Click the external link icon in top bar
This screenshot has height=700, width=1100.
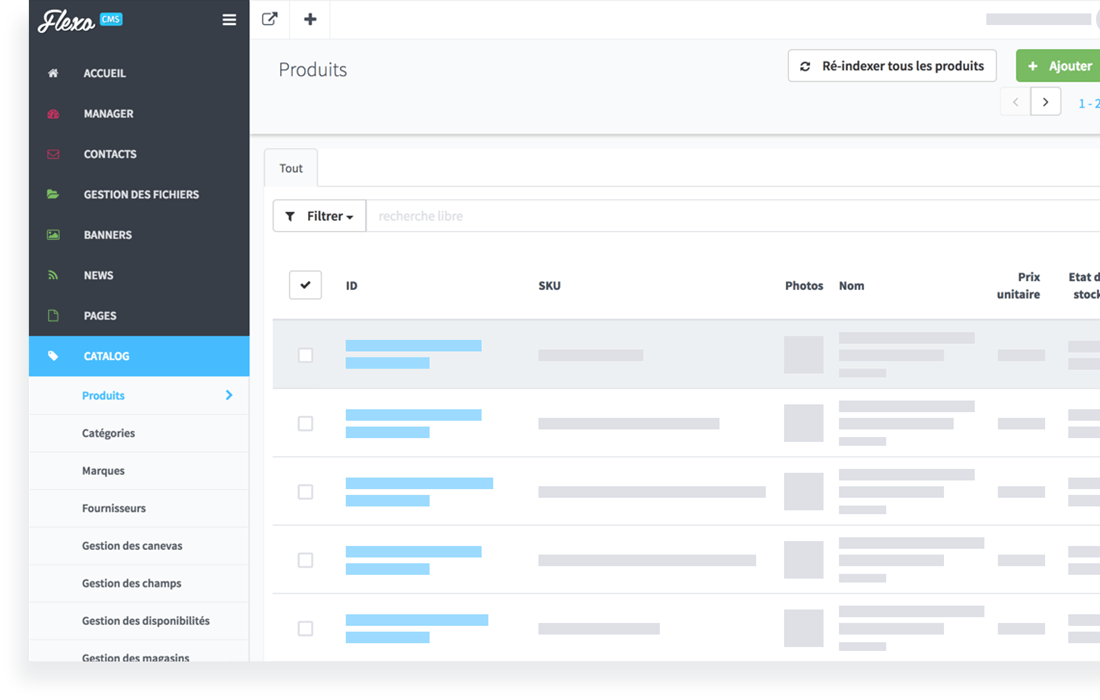click(269, 19)
